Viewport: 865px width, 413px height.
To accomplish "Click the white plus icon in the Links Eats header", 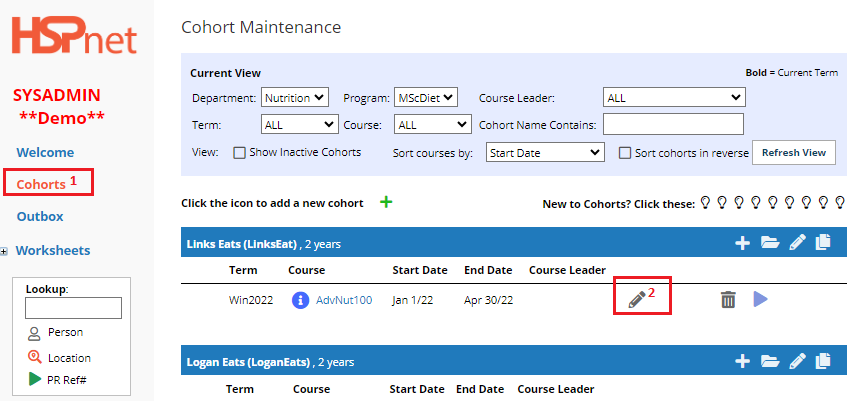I will click(743, 243).
